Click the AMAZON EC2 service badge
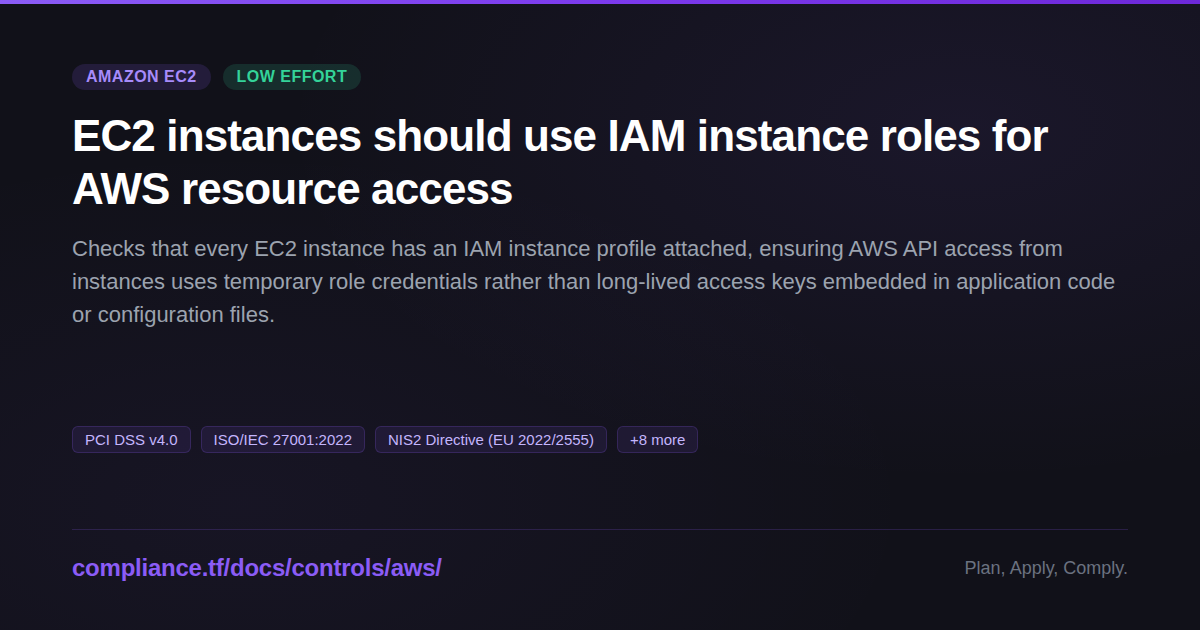The height and width of the screenshot is (630, 1200). tap(141, 77)
